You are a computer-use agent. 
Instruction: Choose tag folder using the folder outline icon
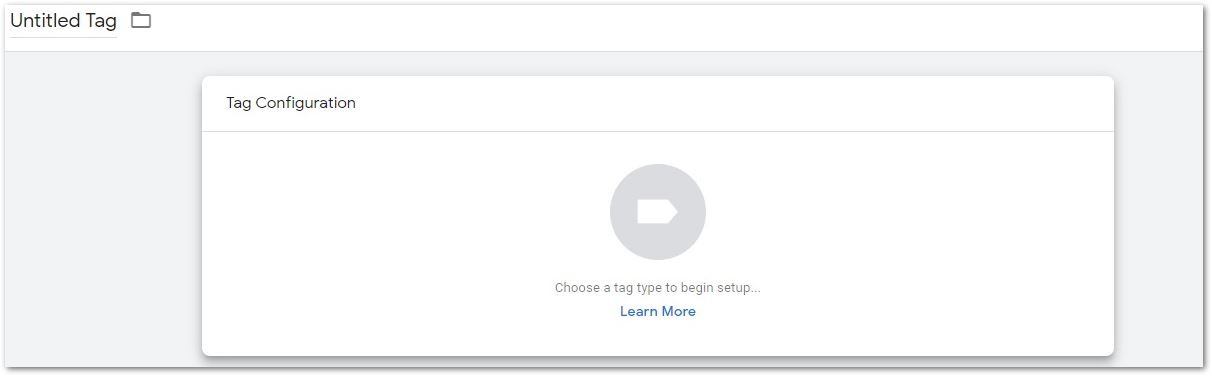click(141, 20)
